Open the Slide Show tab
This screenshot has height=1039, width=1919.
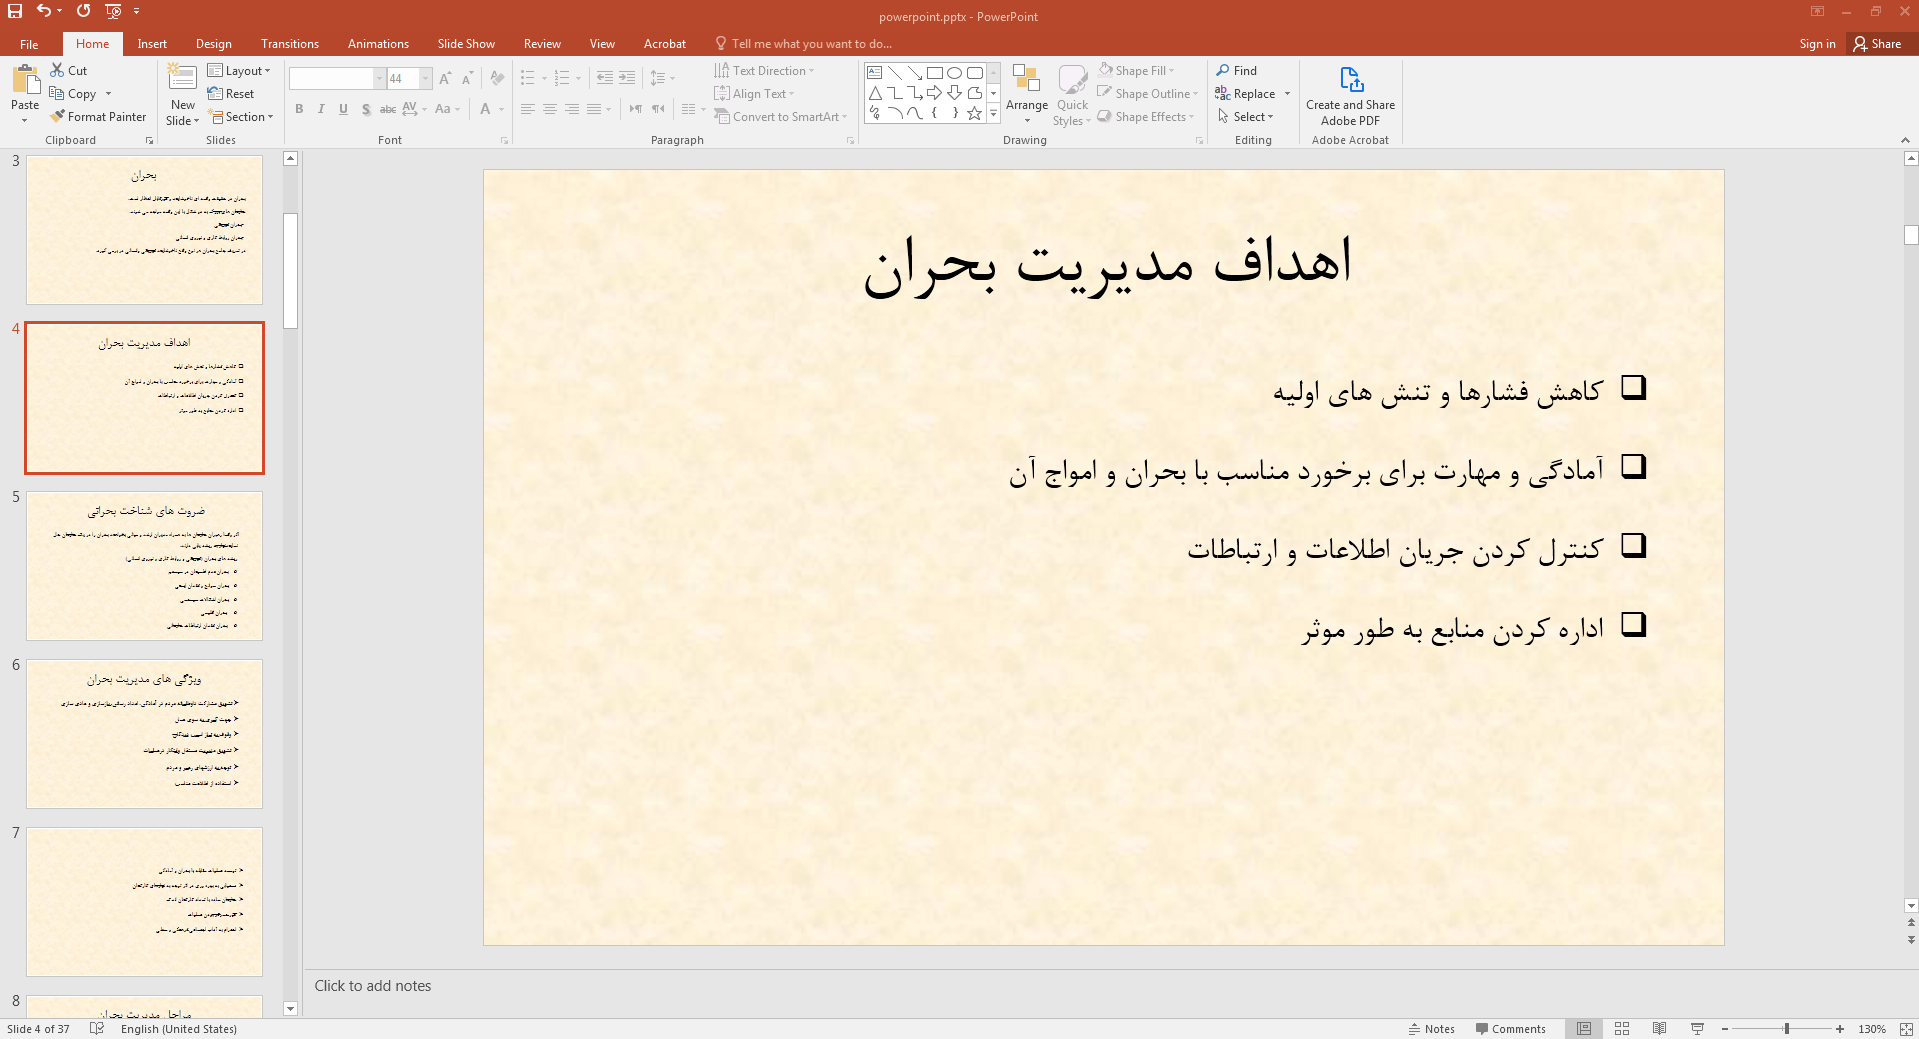[466, 44]
